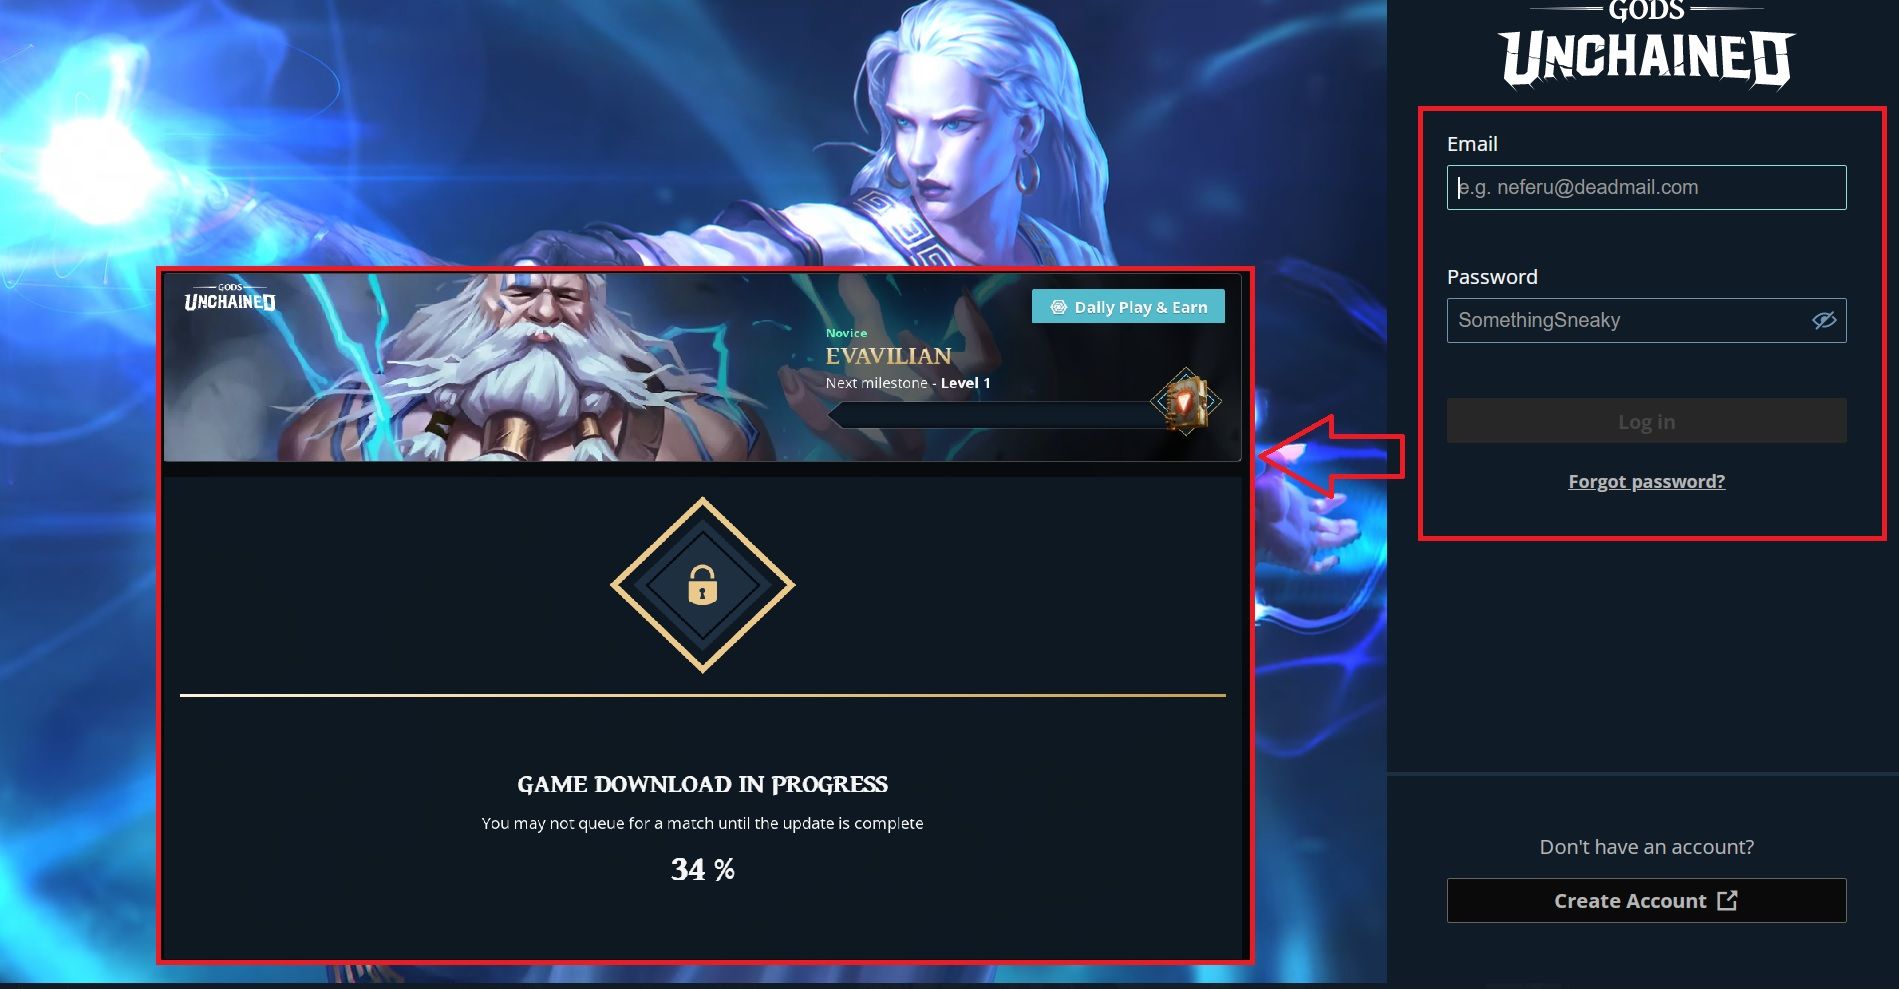The height and width of the screenshot is (989, 1899).
Task: Open Daily Play & Earn
Action: pyautogui.click(x=1128, y=307)
